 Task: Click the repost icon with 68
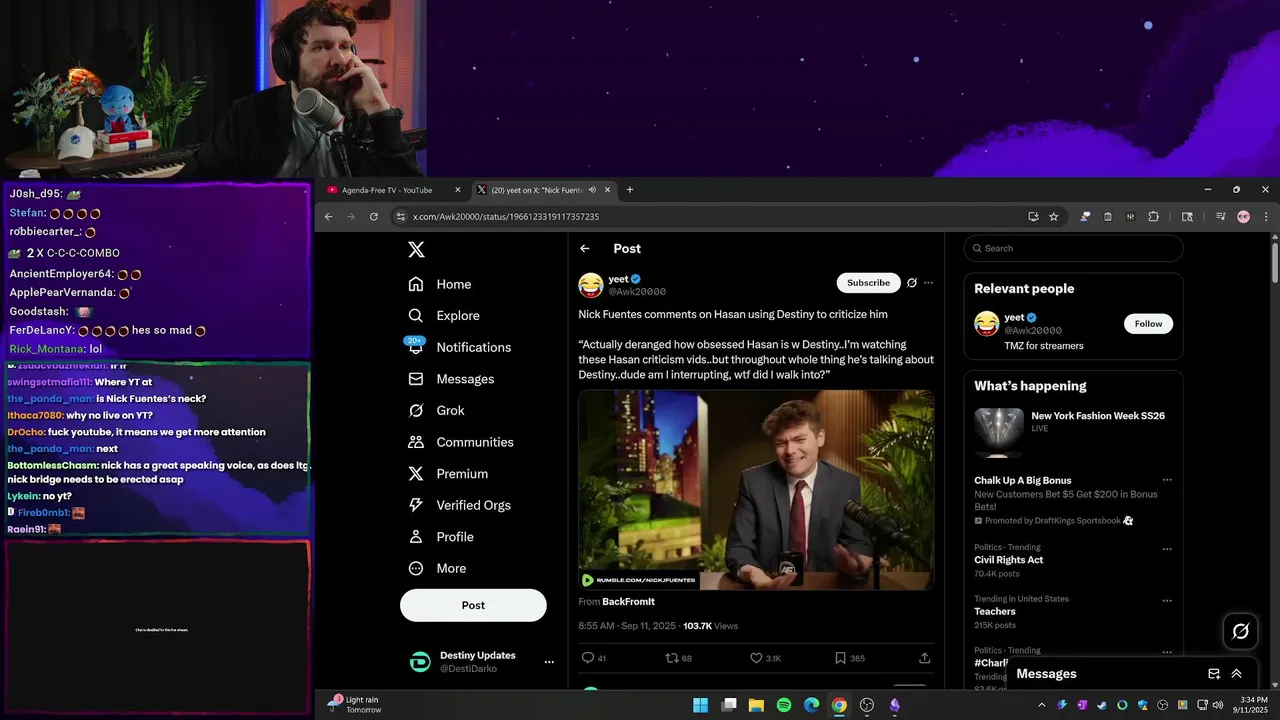[x=679, y=658]
